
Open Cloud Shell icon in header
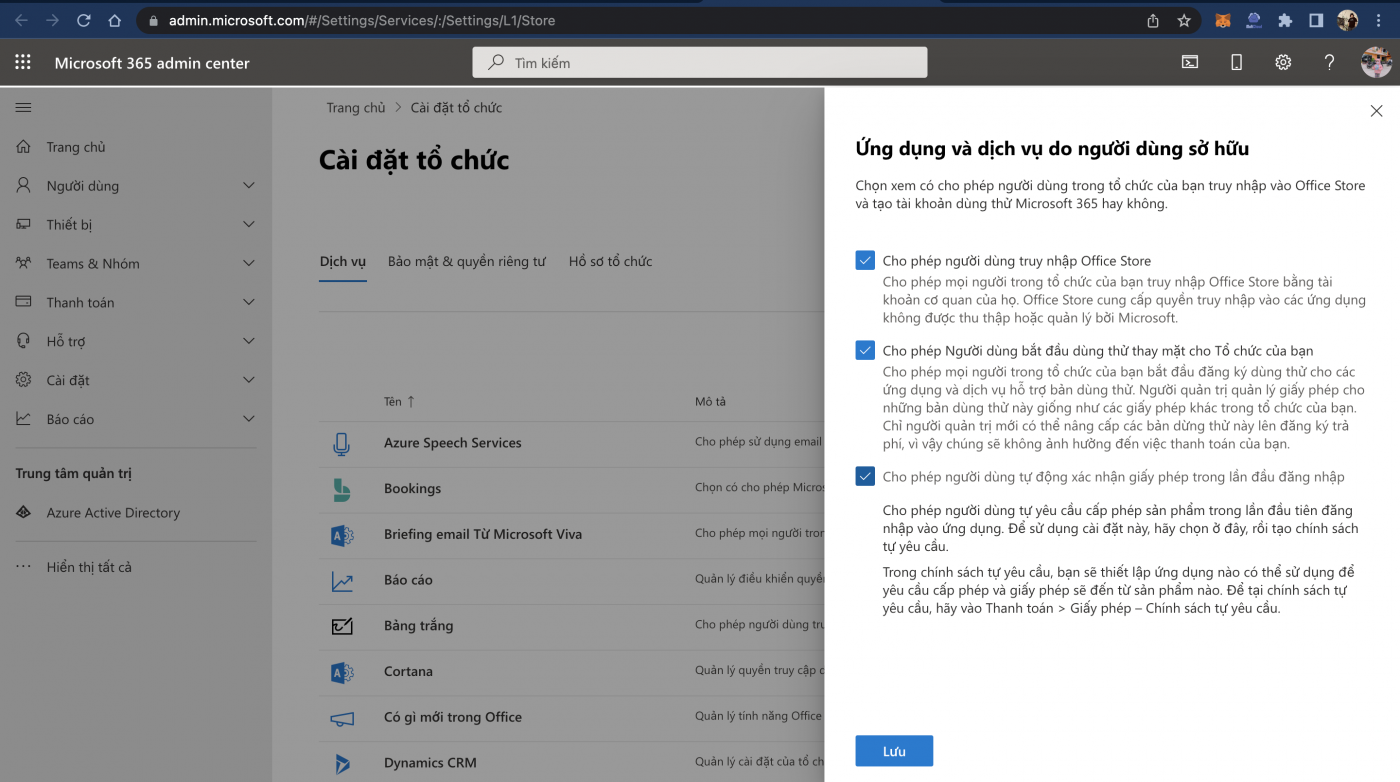pos(1190,62)
